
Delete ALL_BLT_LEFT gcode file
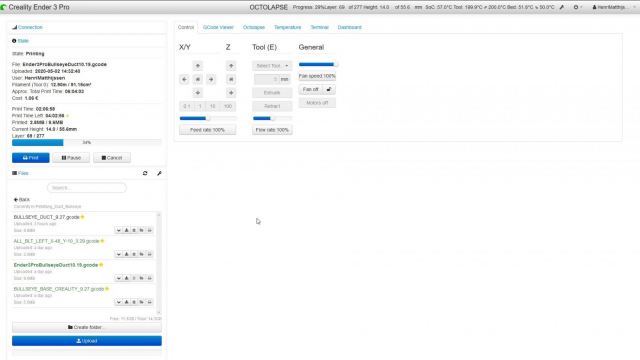134,254
